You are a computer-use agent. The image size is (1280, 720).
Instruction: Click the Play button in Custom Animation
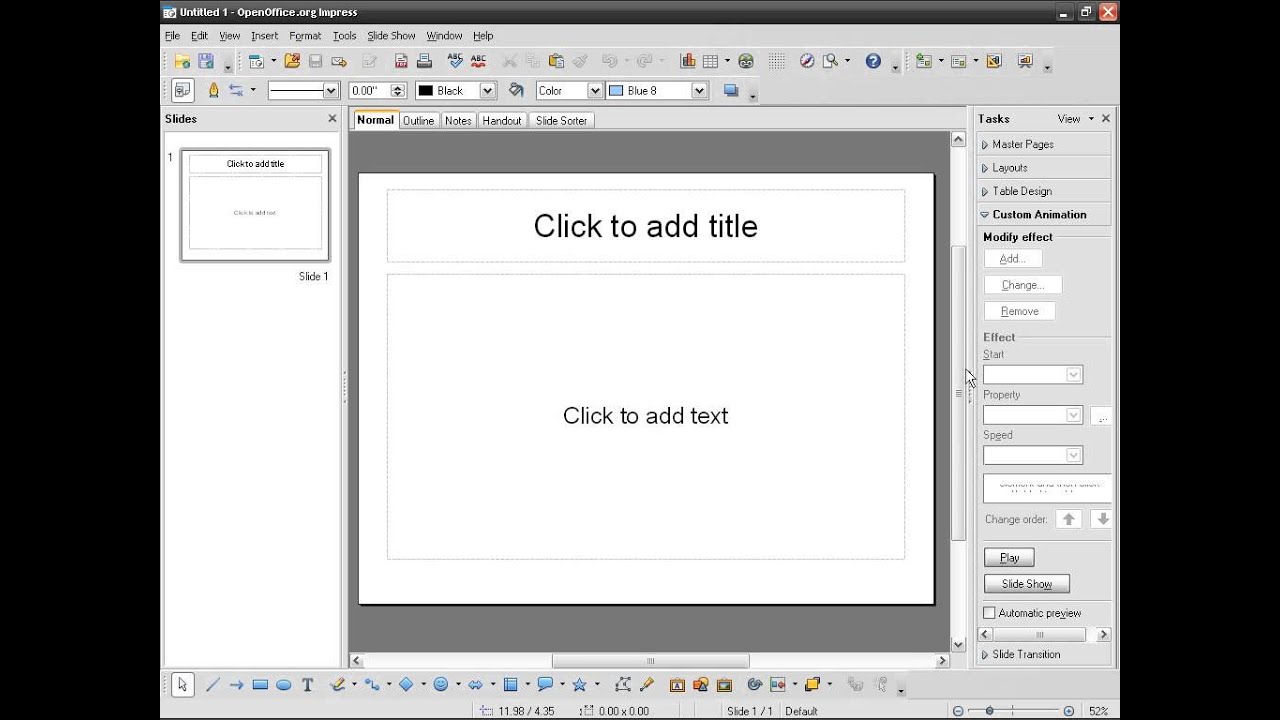(x=1009, y=558)
